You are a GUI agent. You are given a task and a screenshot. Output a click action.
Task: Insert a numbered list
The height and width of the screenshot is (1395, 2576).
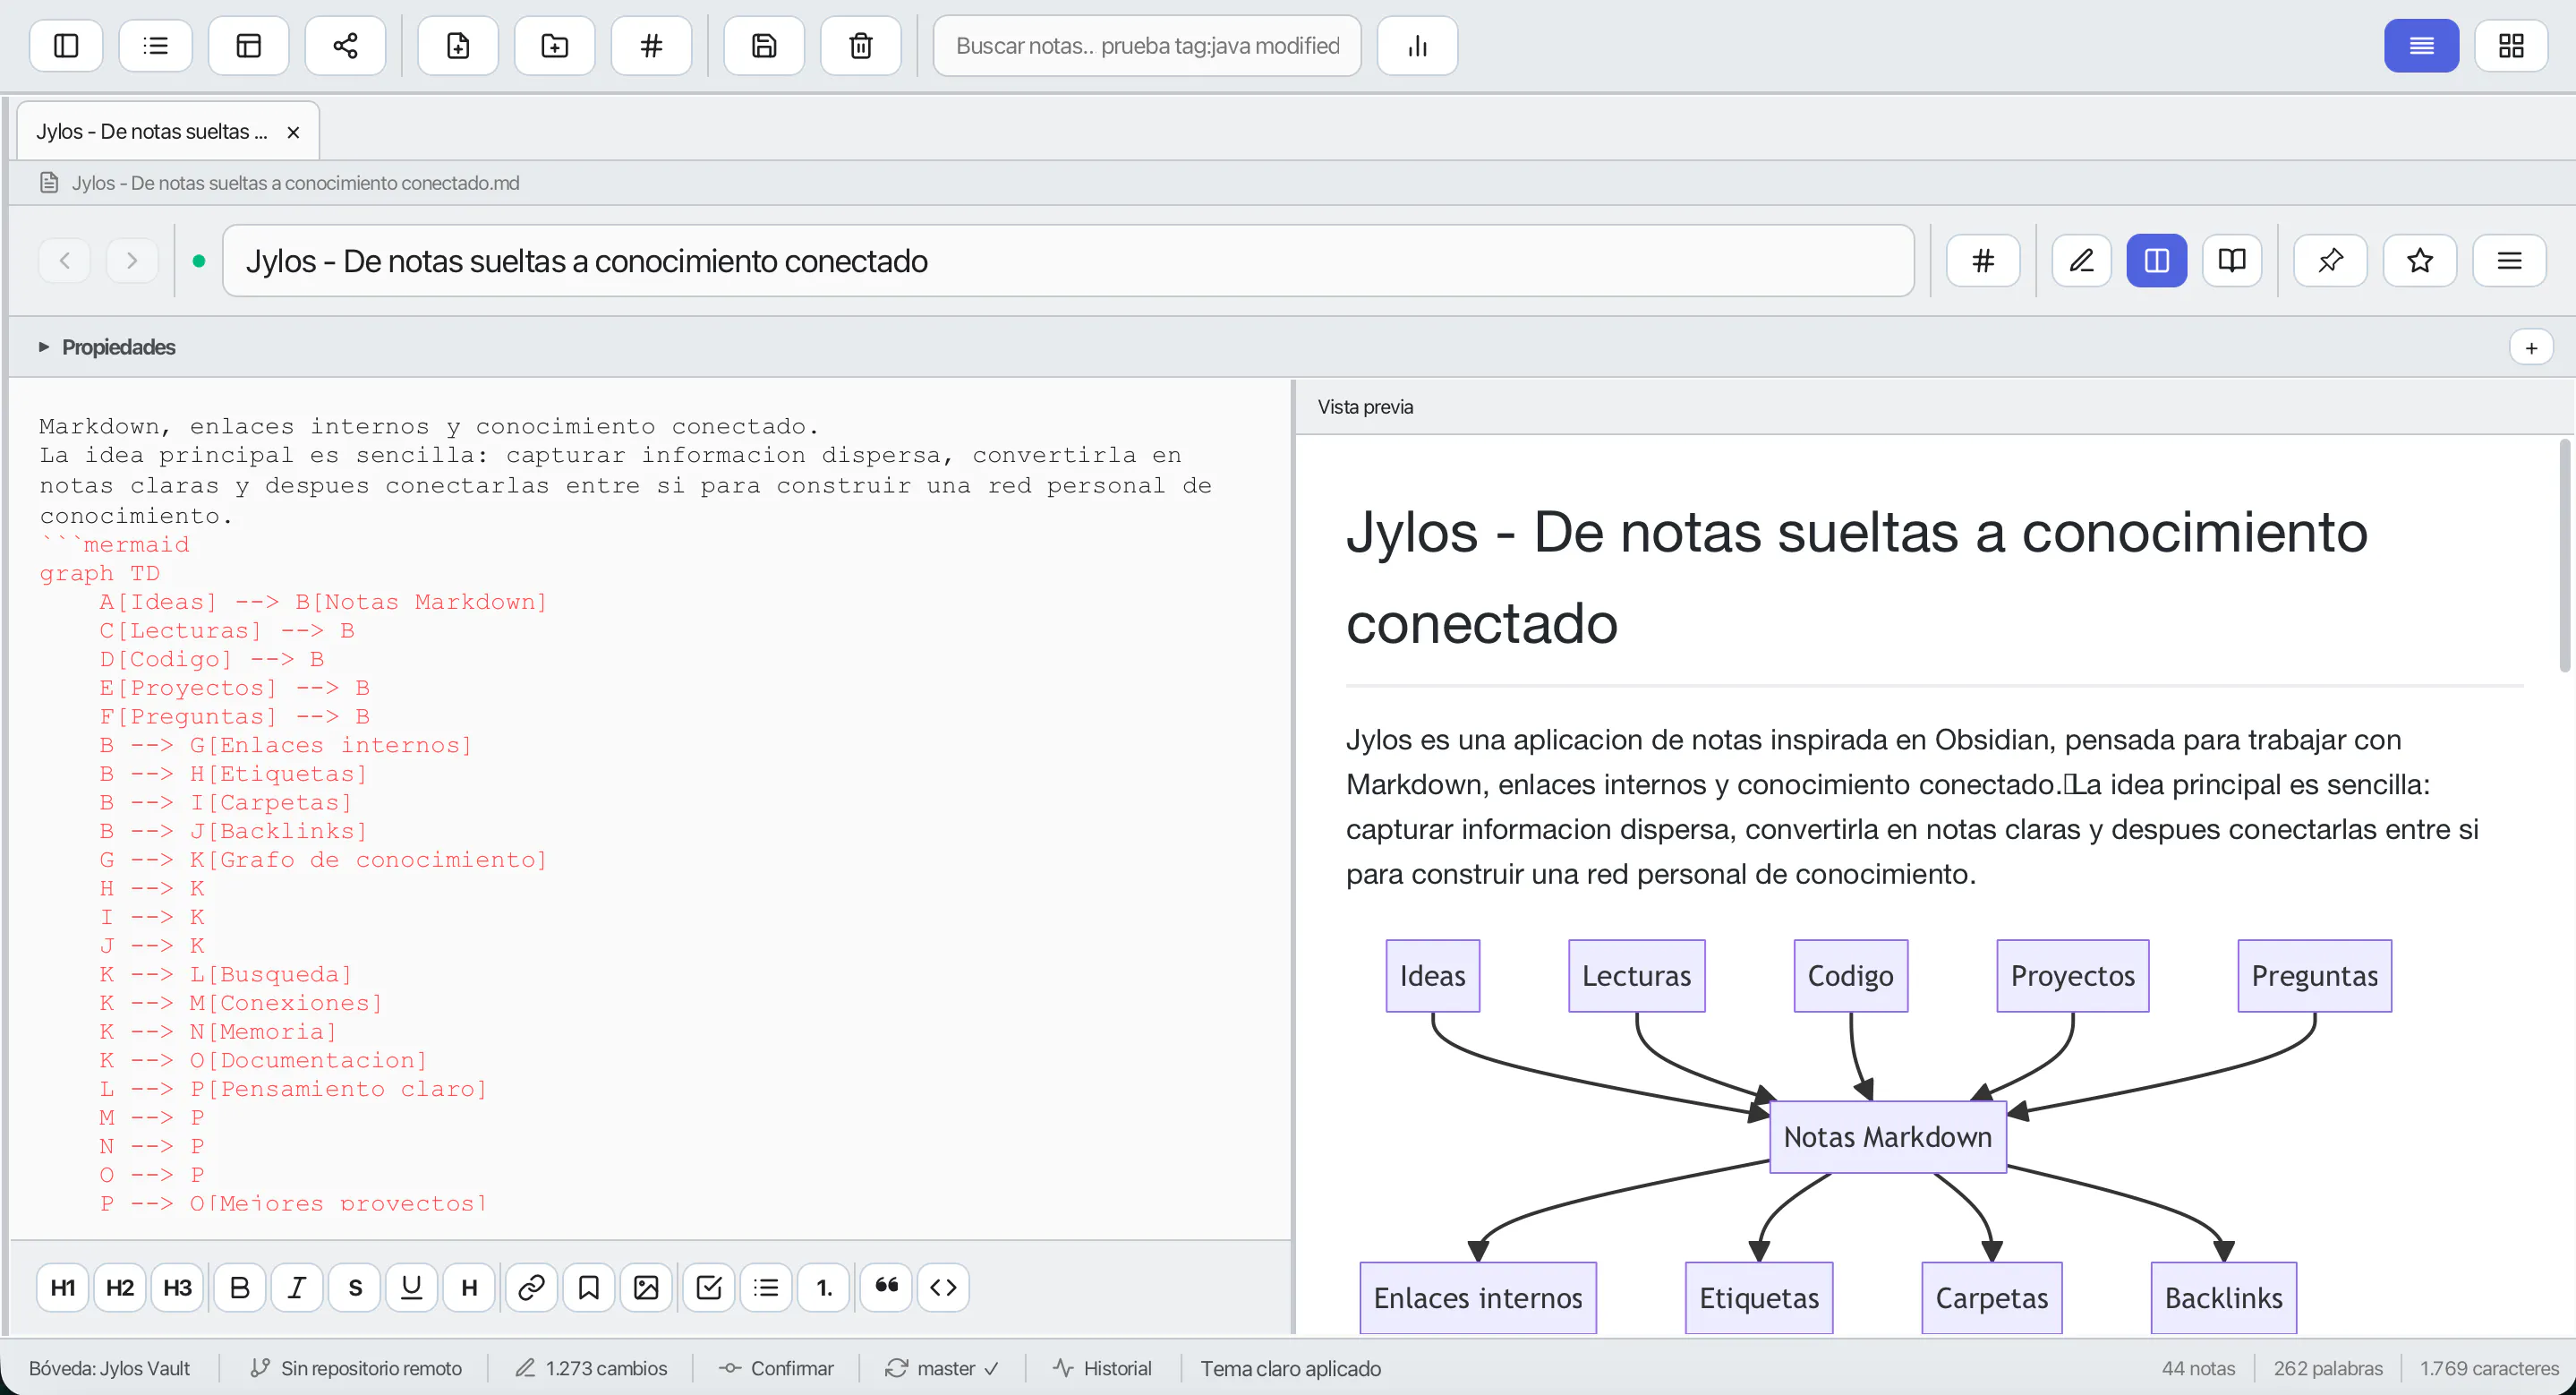(x=824, y=1287)
